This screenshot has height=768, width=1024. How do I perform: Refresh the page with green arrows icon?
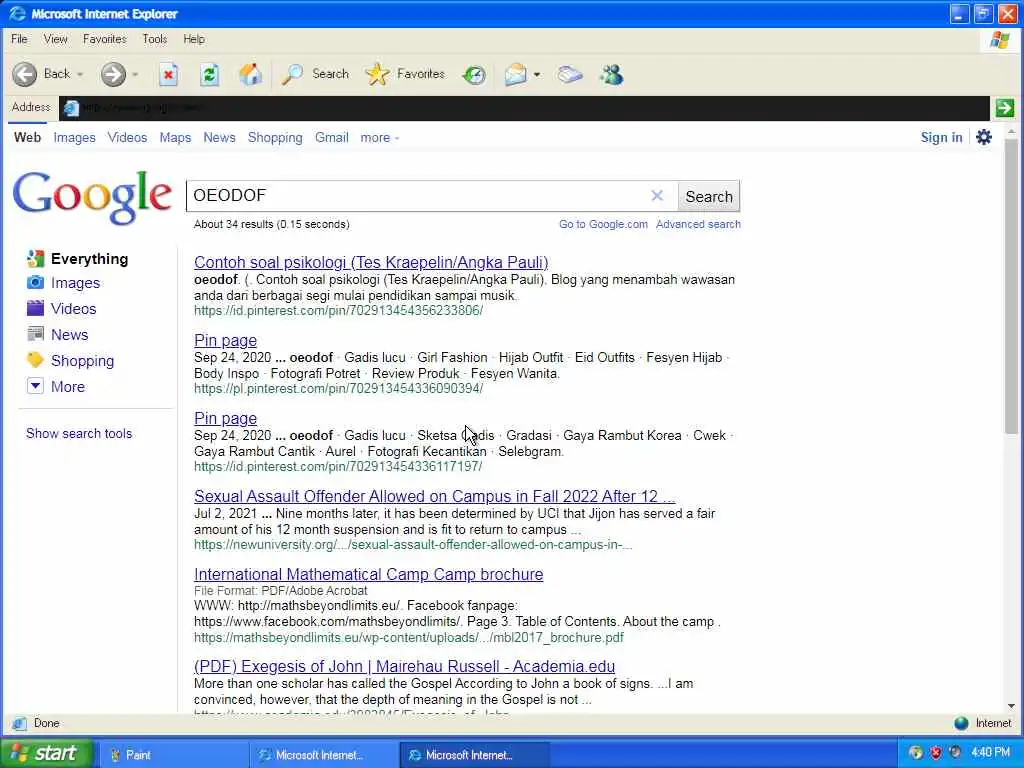(209, 74)
